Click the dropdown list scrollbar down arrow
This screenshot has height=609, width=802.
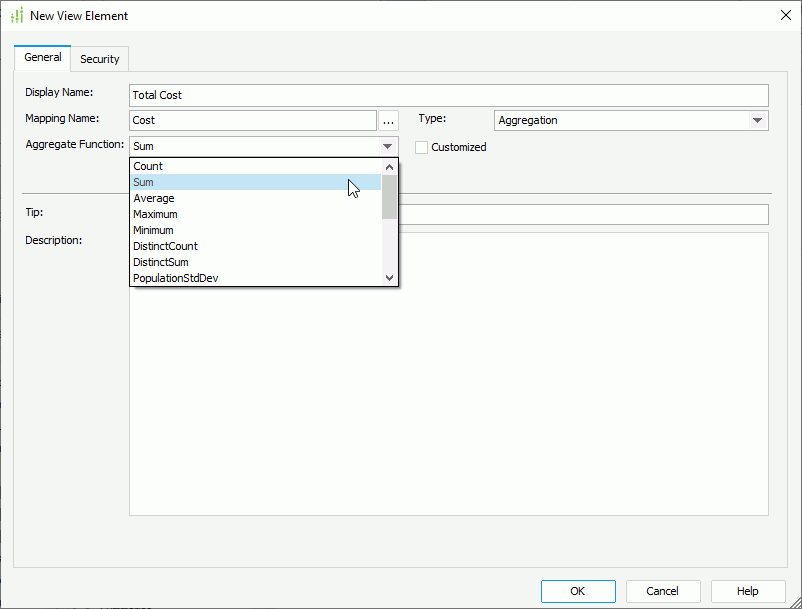390,278
